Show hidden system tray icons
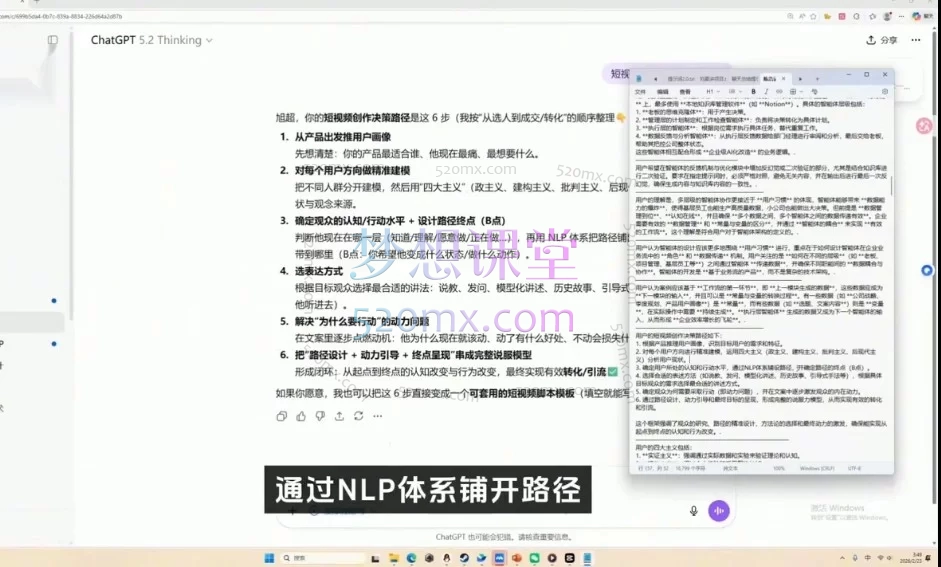Screen dimensions: 941x567 click(842, 558)
